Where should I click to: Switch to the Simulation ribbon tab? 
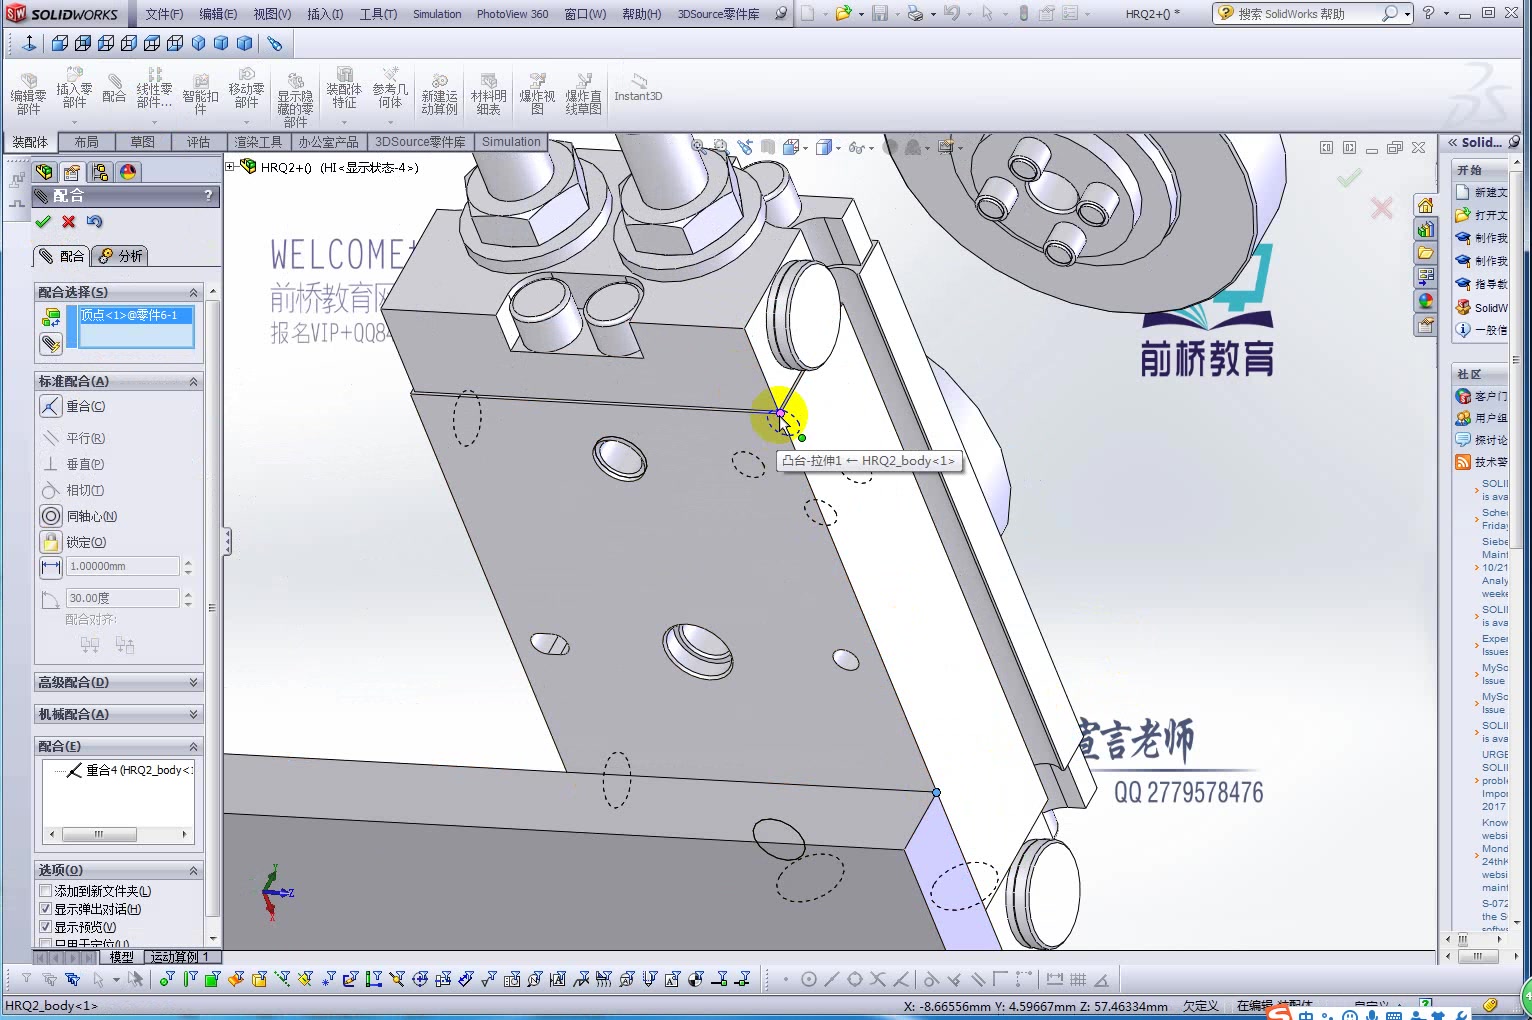(511, 141)
